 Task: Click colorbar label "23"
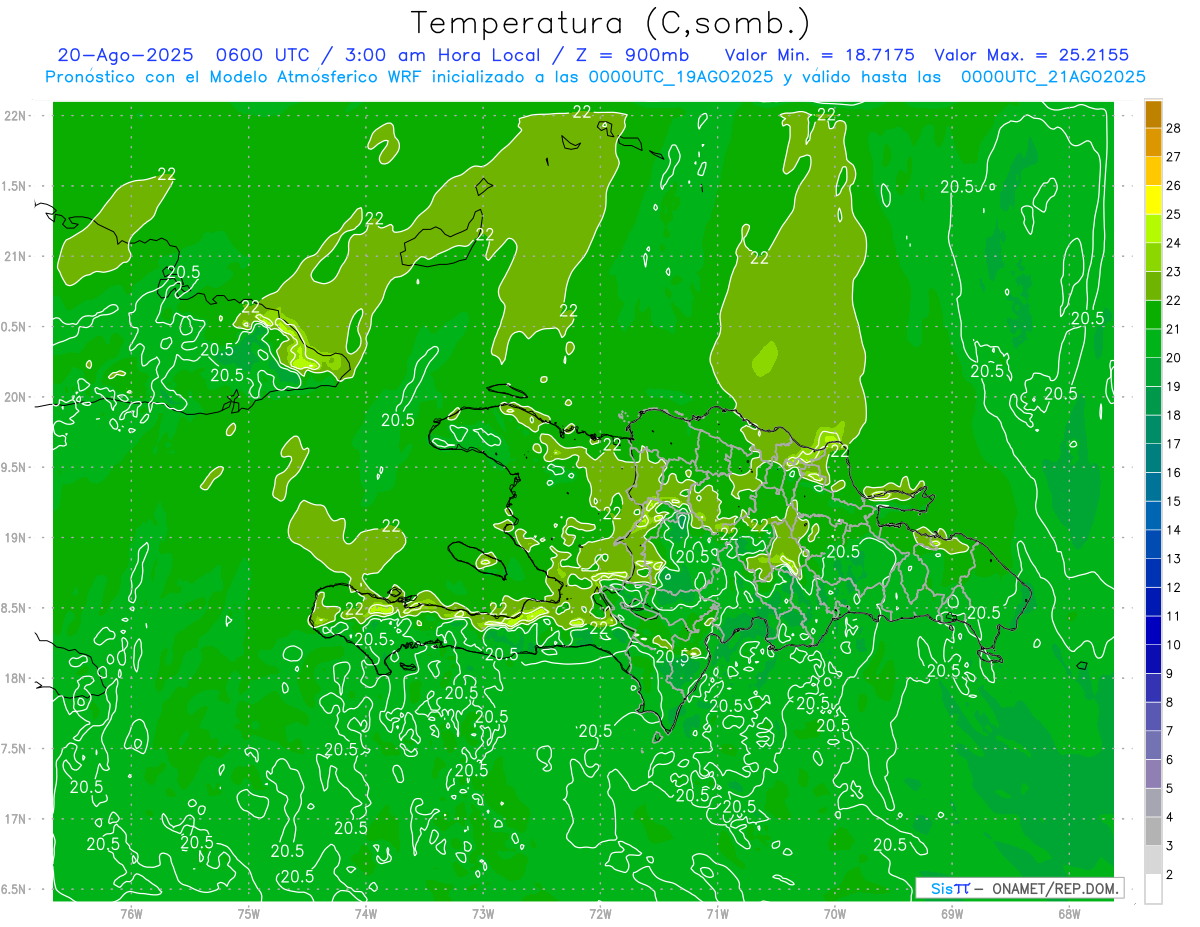pos(1174,272)
